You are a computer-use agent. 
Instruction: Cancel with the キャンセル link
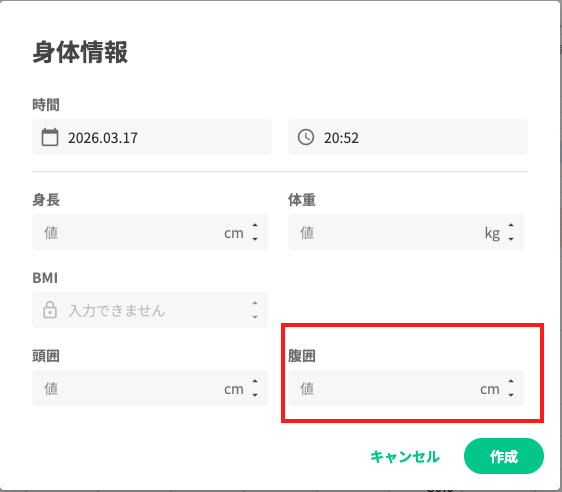(x=405, y=457)
